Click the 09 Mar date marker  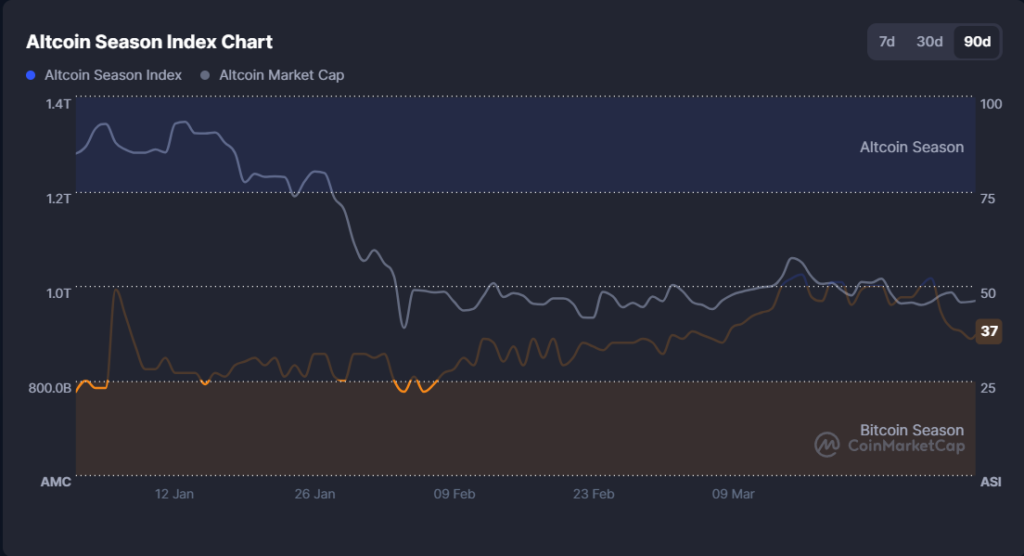733,494
